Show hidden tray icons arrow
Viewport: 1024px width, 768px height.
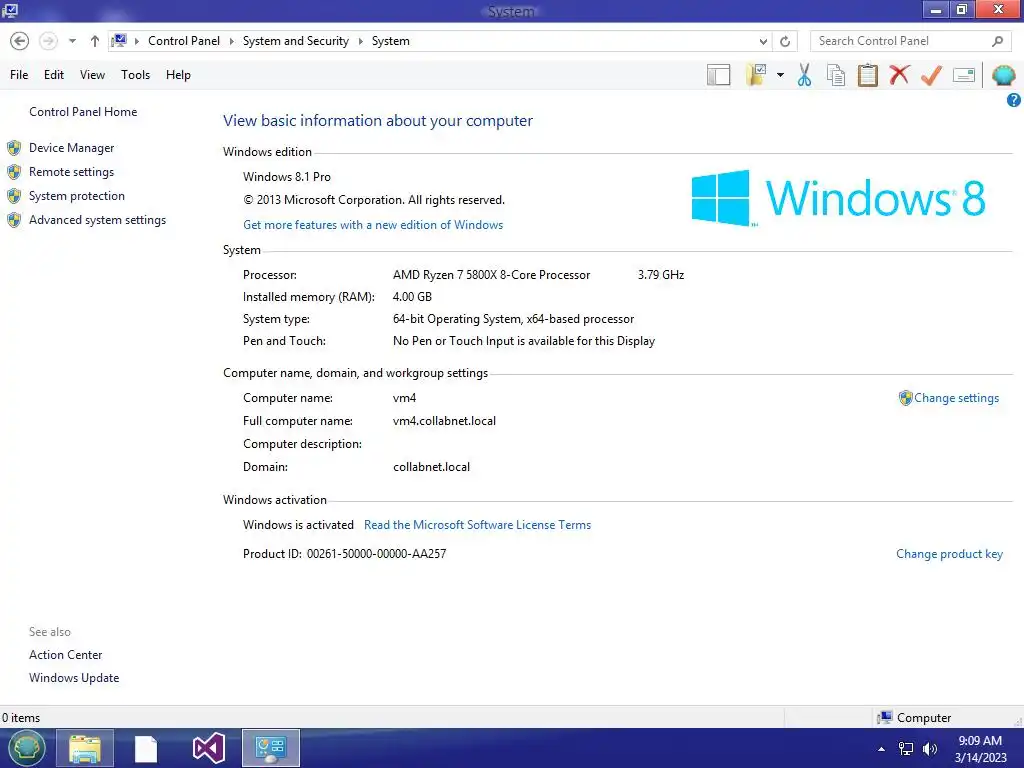881,749
